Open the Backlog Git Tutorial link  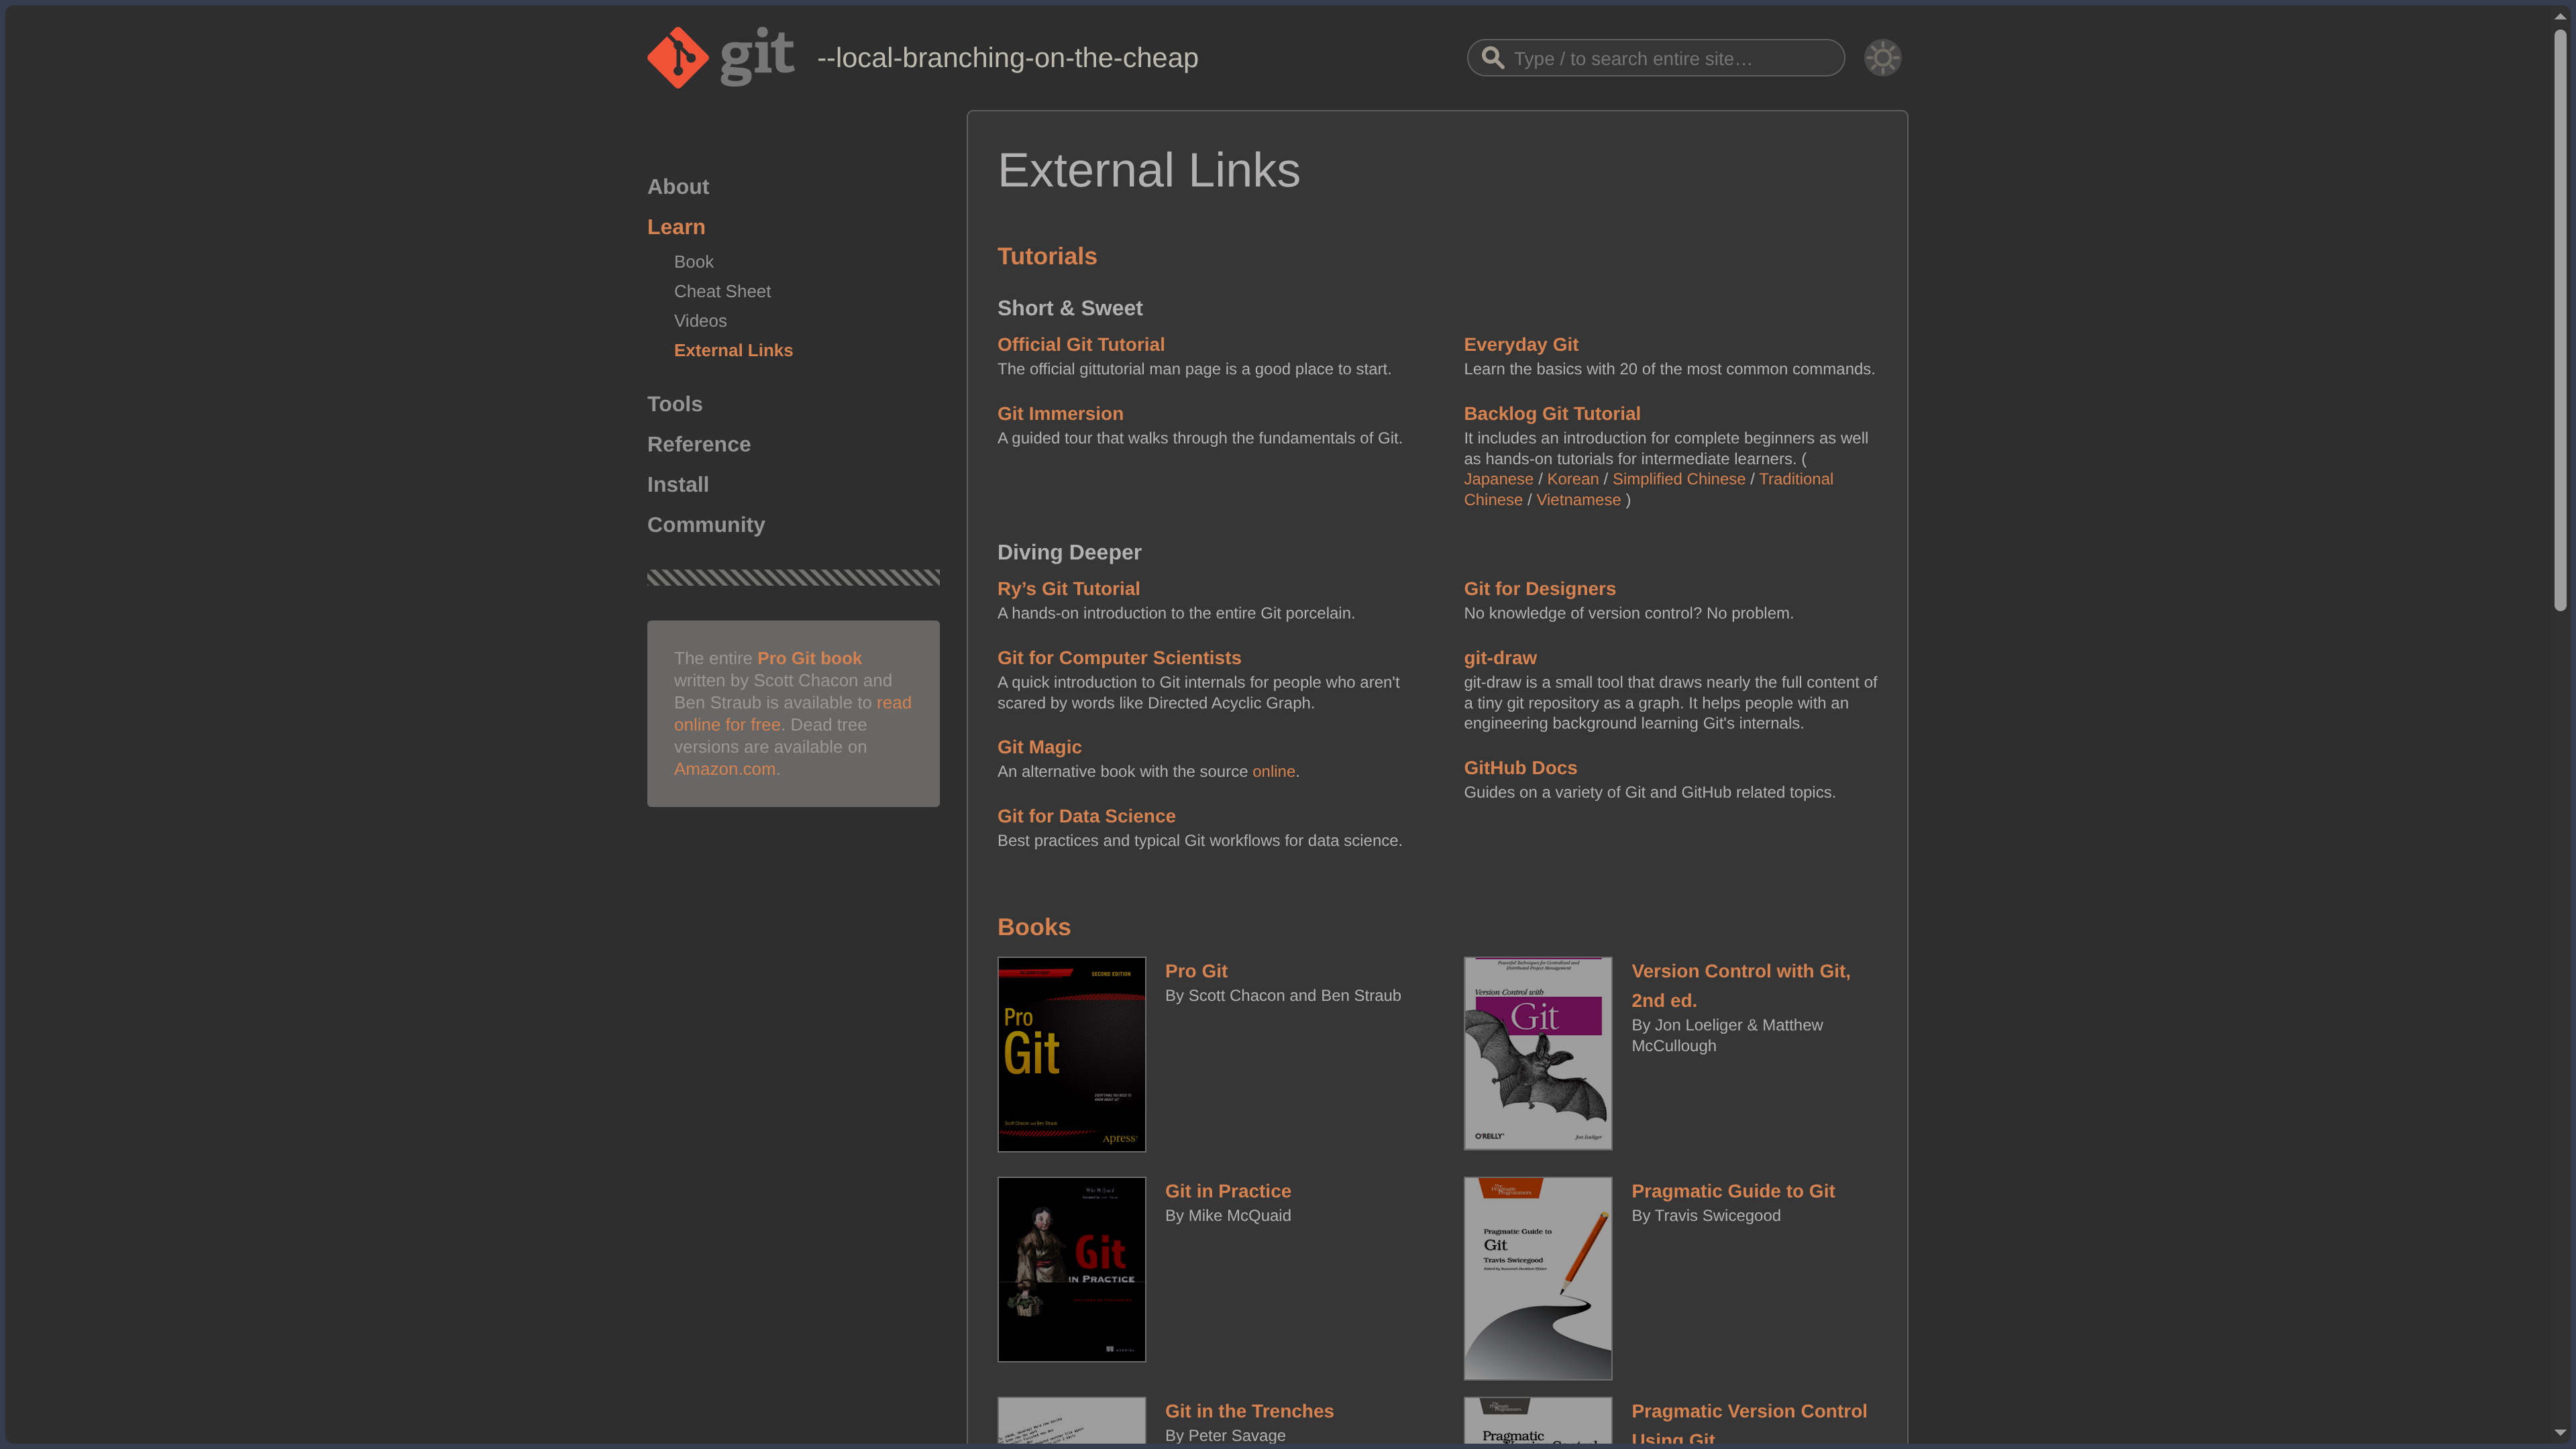pyautogui.click(x=1551, y=413)
